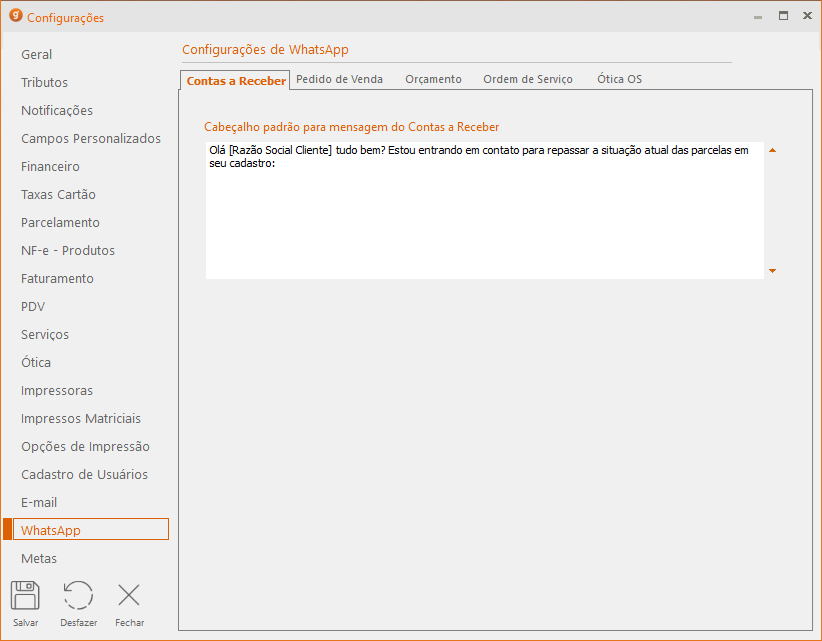
Task: Select WhatsApp in the sidebar
Action: (x=91, y=529)
